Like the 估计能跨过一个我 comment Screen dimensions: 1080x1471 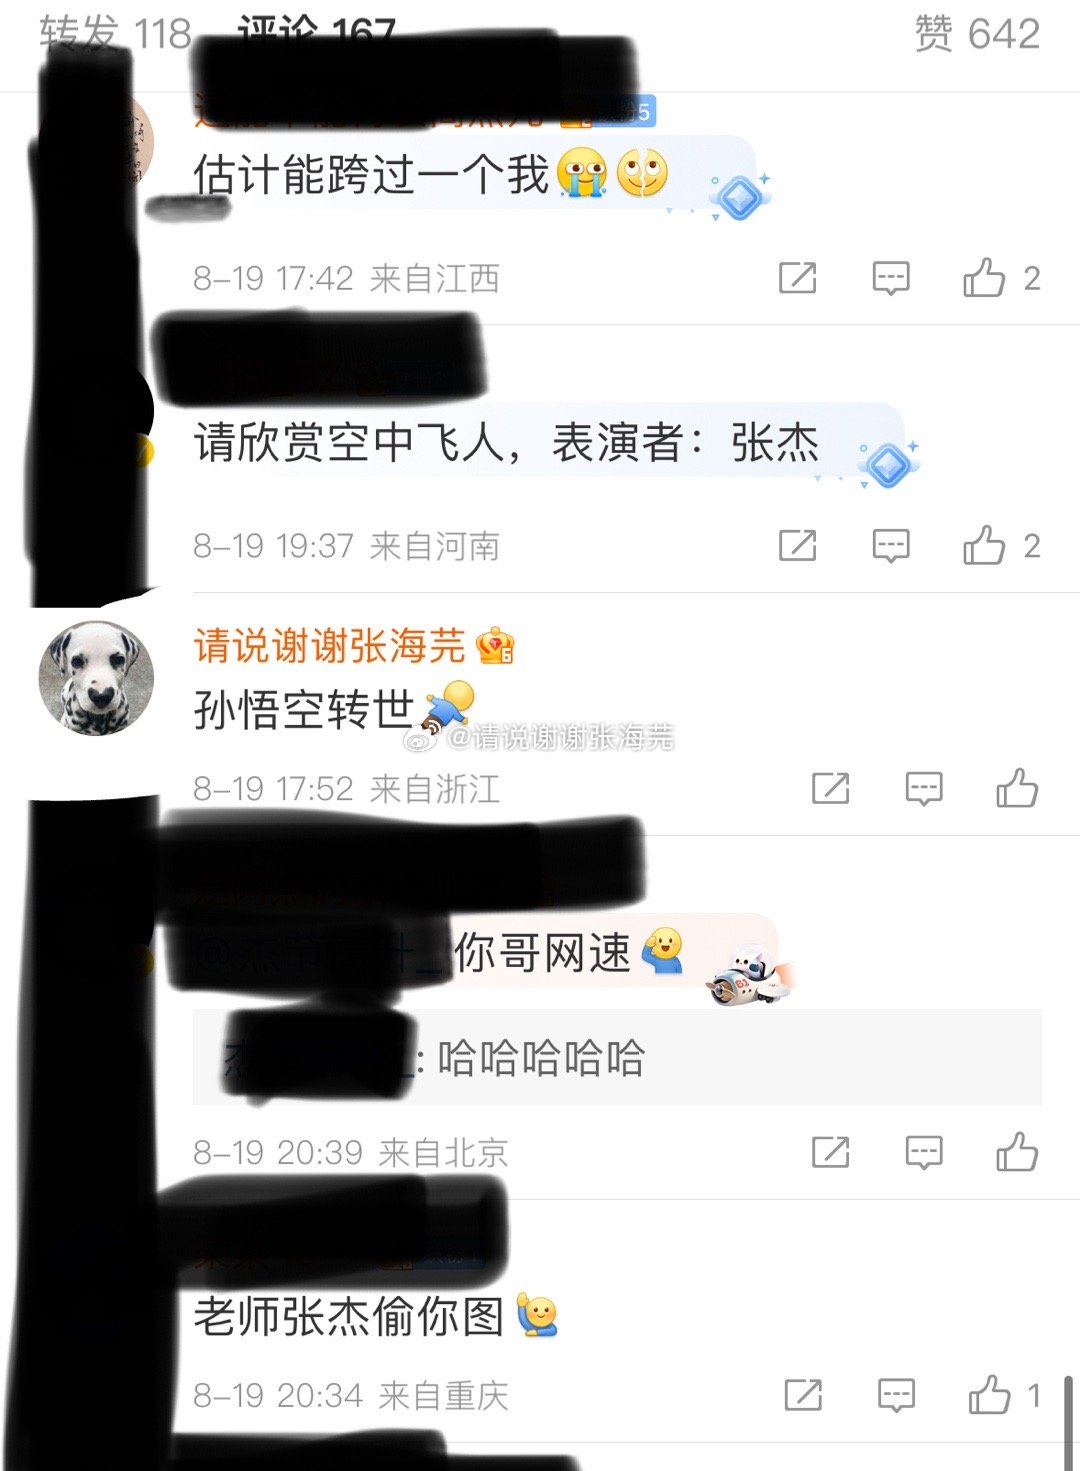984,278
